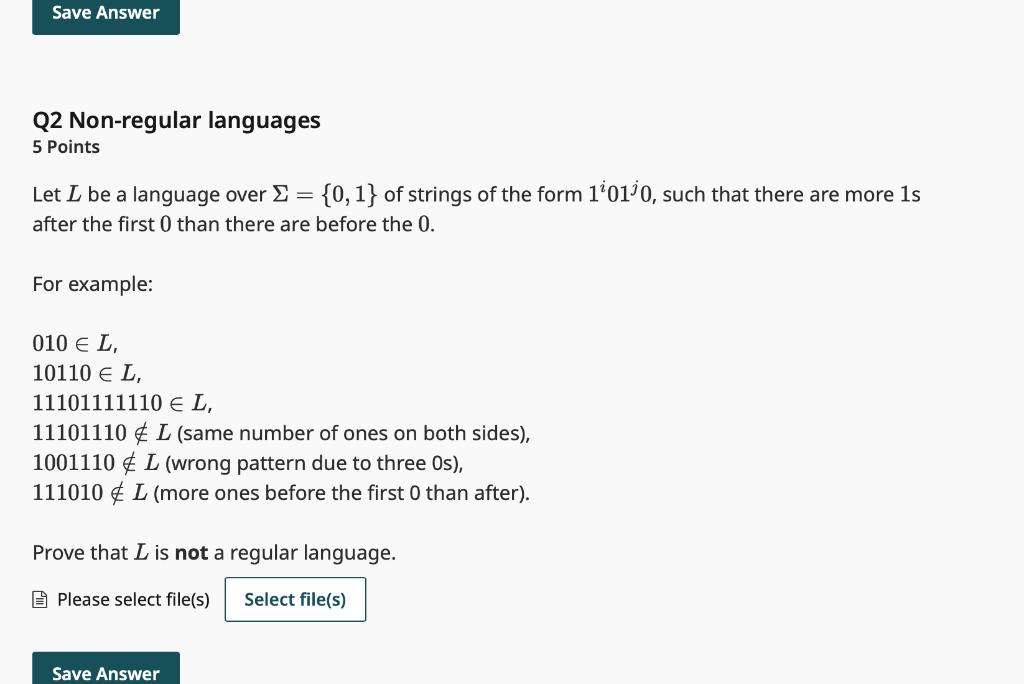Click the example line 010 ∈ L
The height and width of the screenshot is (684, 1024).
[73, 343]
